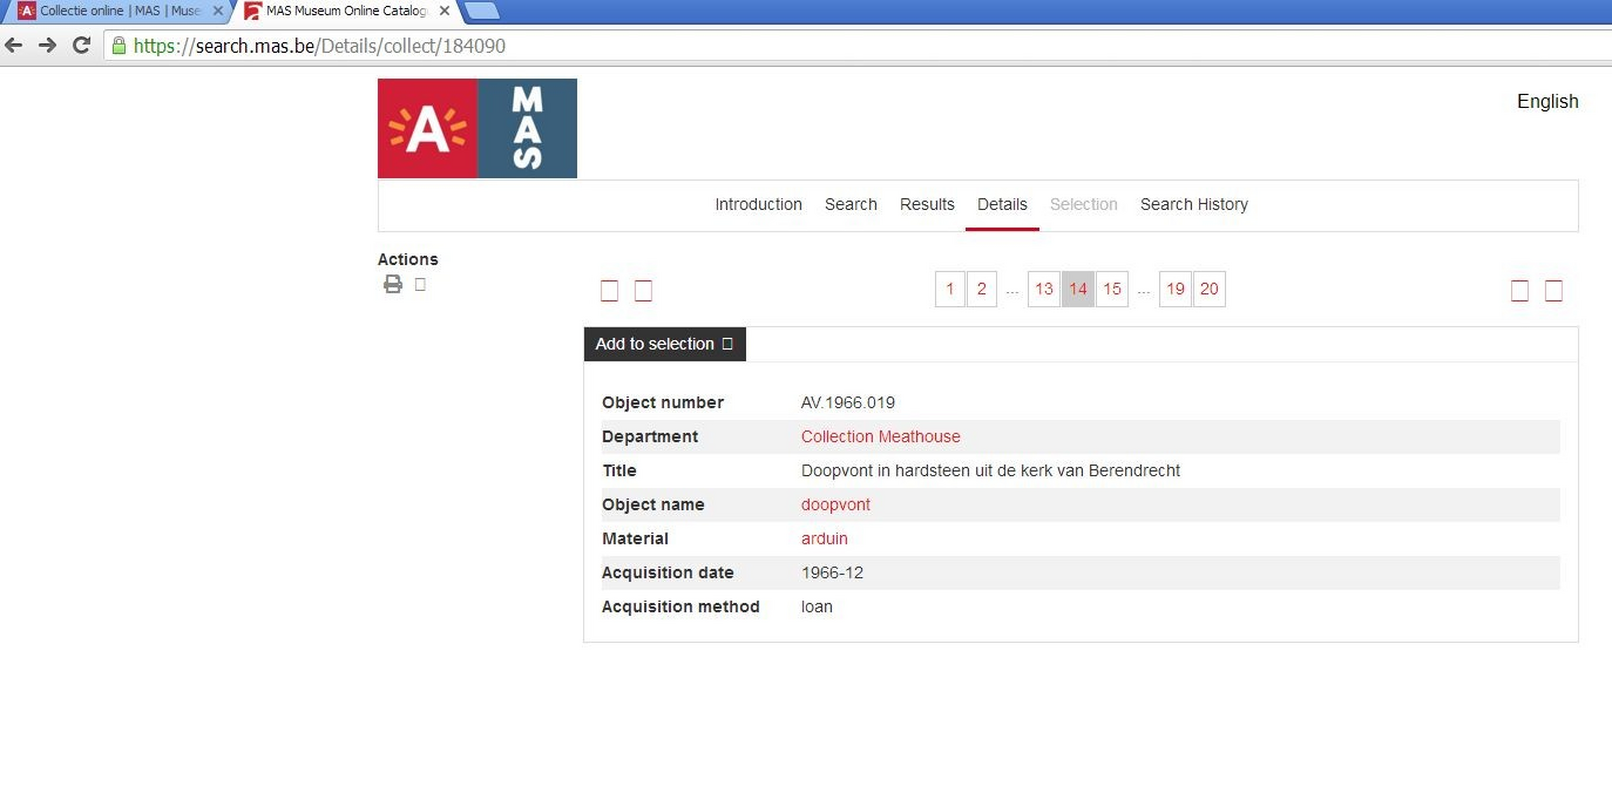Click the padlock icon in the address bar
1612x800 pixels.
click(x=119, y=46)
